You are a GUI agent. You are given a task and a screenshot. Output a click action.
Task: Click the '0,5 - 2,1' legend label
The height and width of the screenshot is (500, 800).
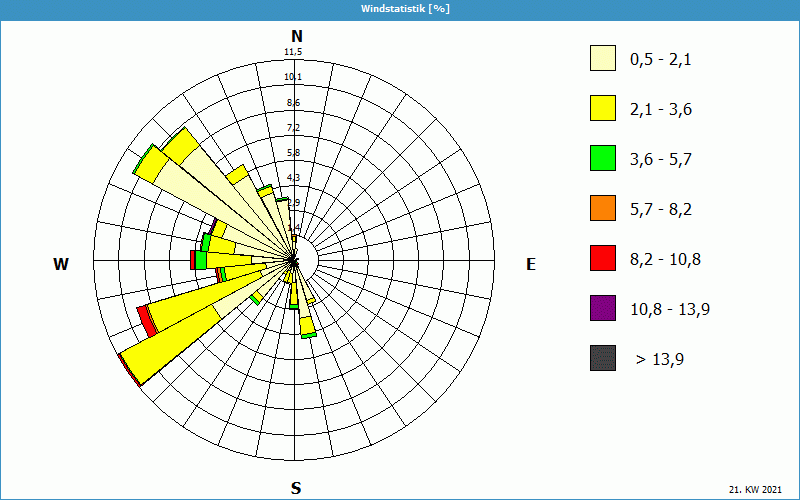click(661, 60)
